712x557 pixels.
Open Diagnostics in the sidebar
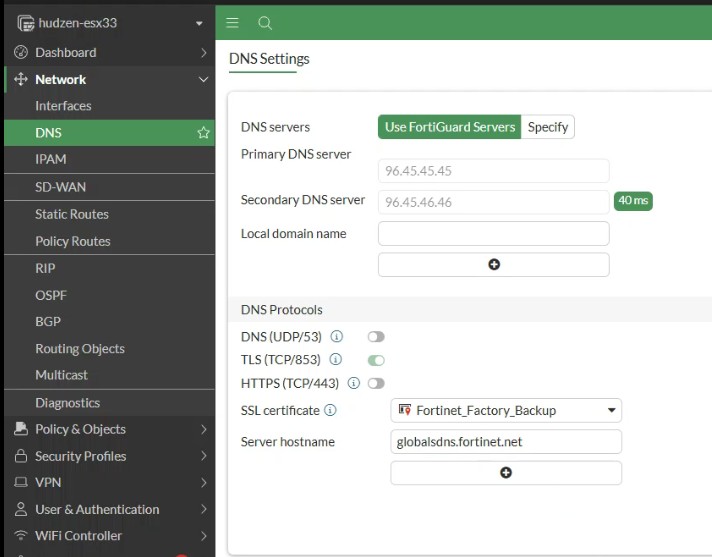[109, 403]
